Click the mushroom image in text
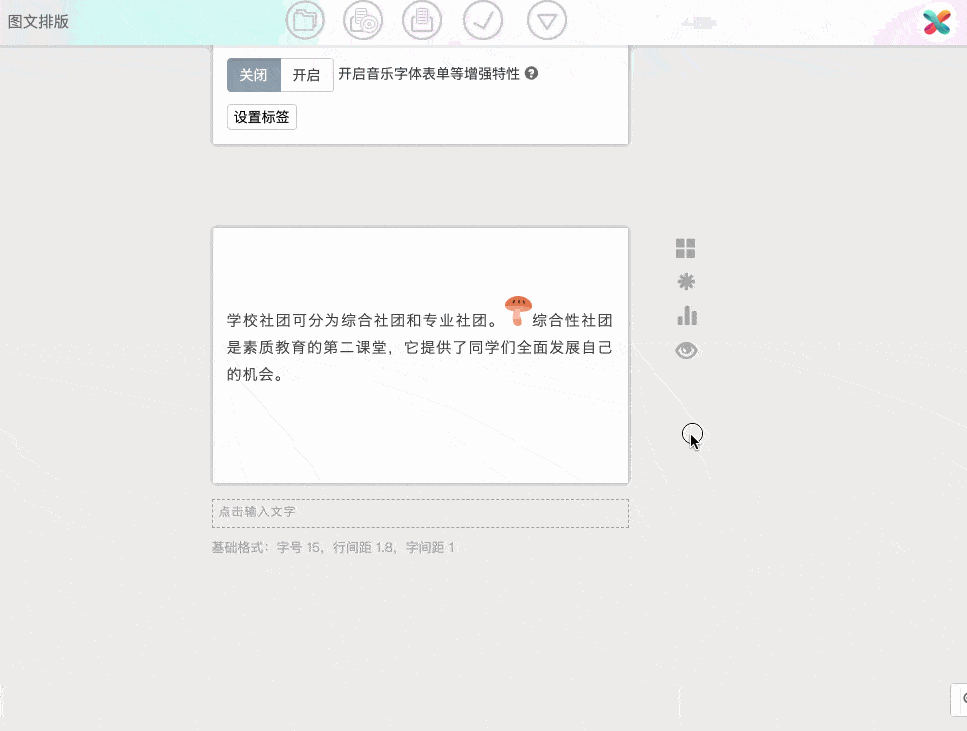The width and height of the screenshot is (967, 731). click(518, 311)
